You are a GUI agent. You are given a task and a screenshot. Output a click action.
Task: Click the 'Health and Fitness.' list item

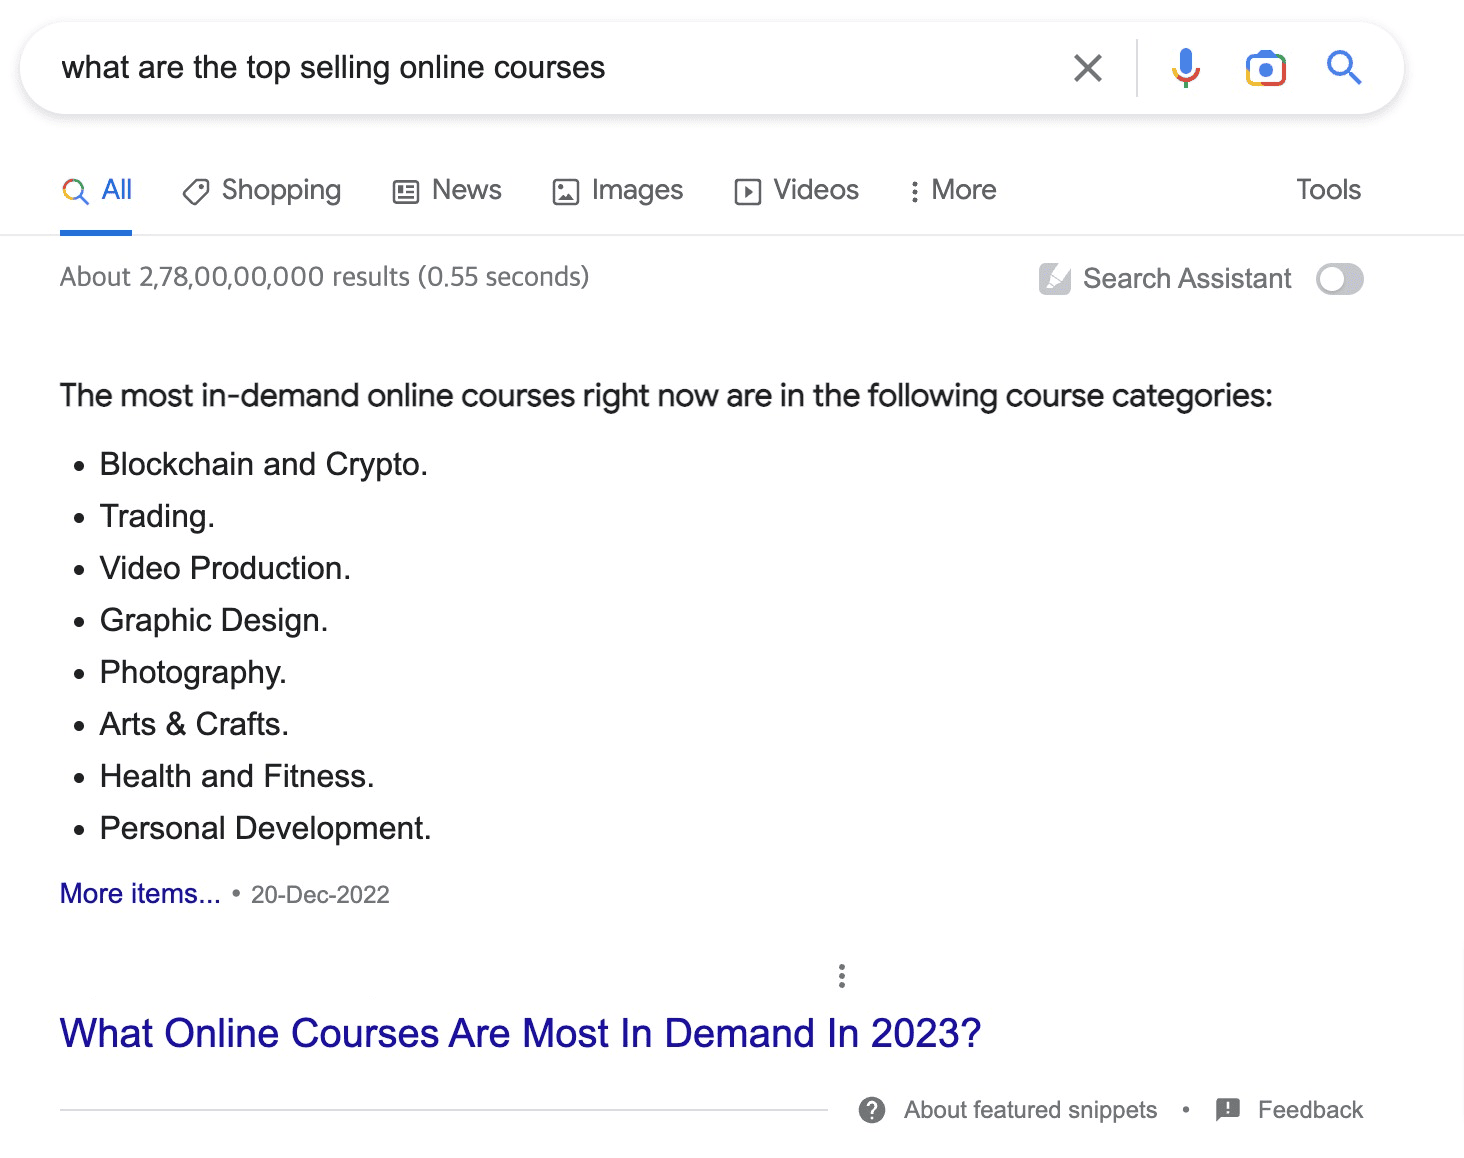(x=237, y=776)
